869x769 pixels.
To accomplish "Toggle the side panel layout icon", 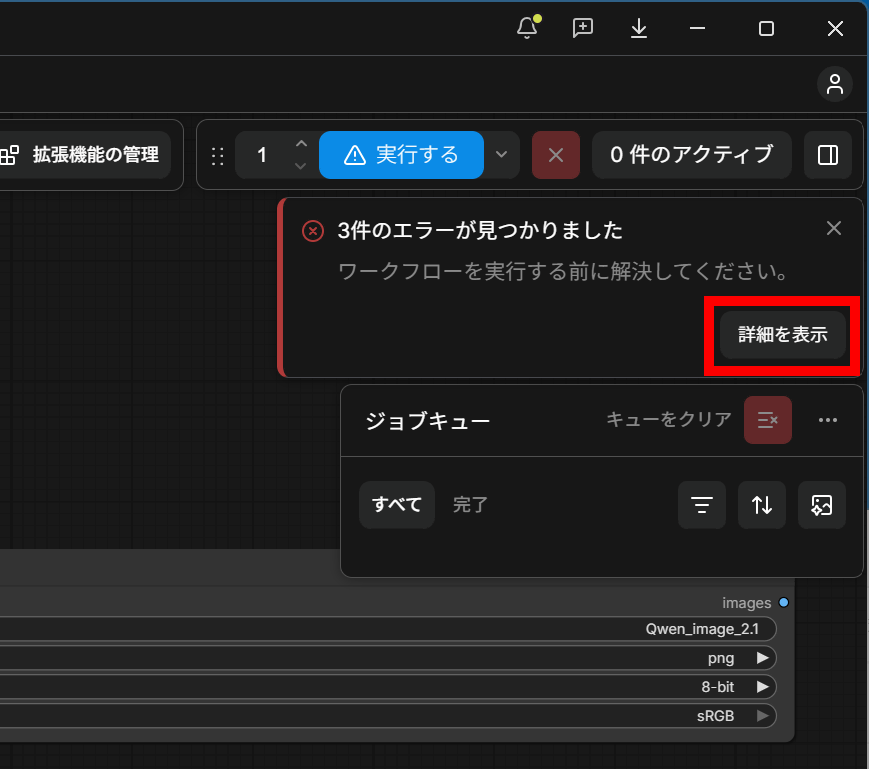I will (828, 155).
